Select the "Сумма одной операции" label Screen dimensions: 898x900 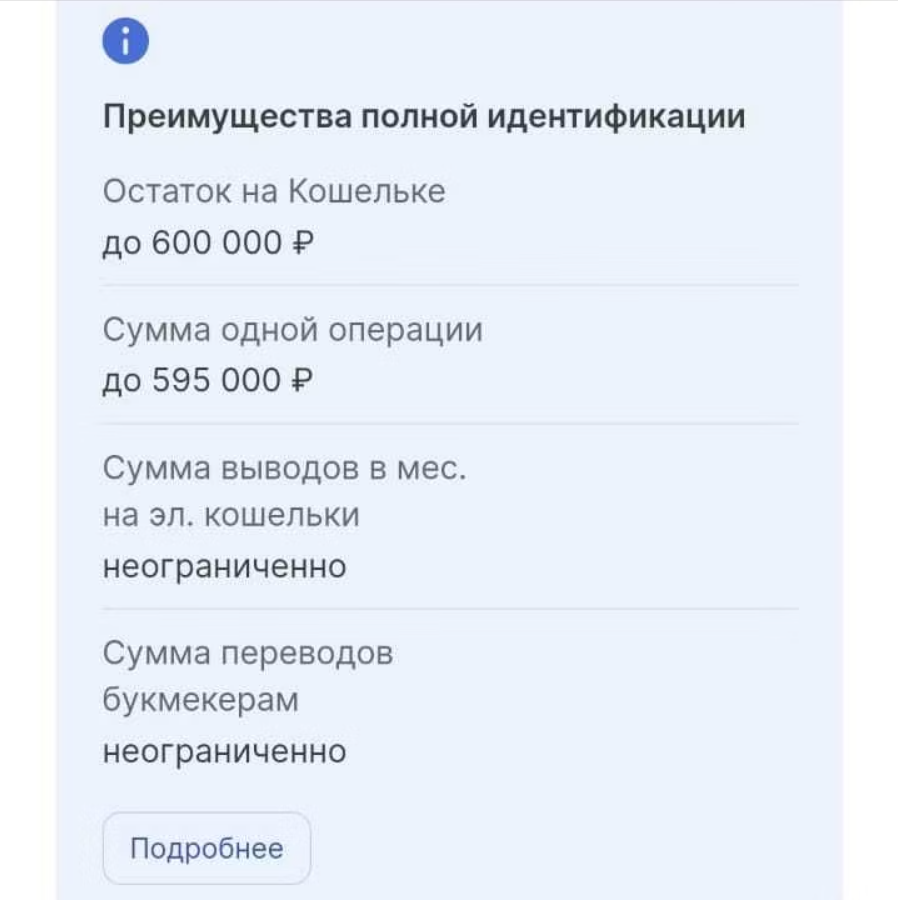click(x=293, y=330)
